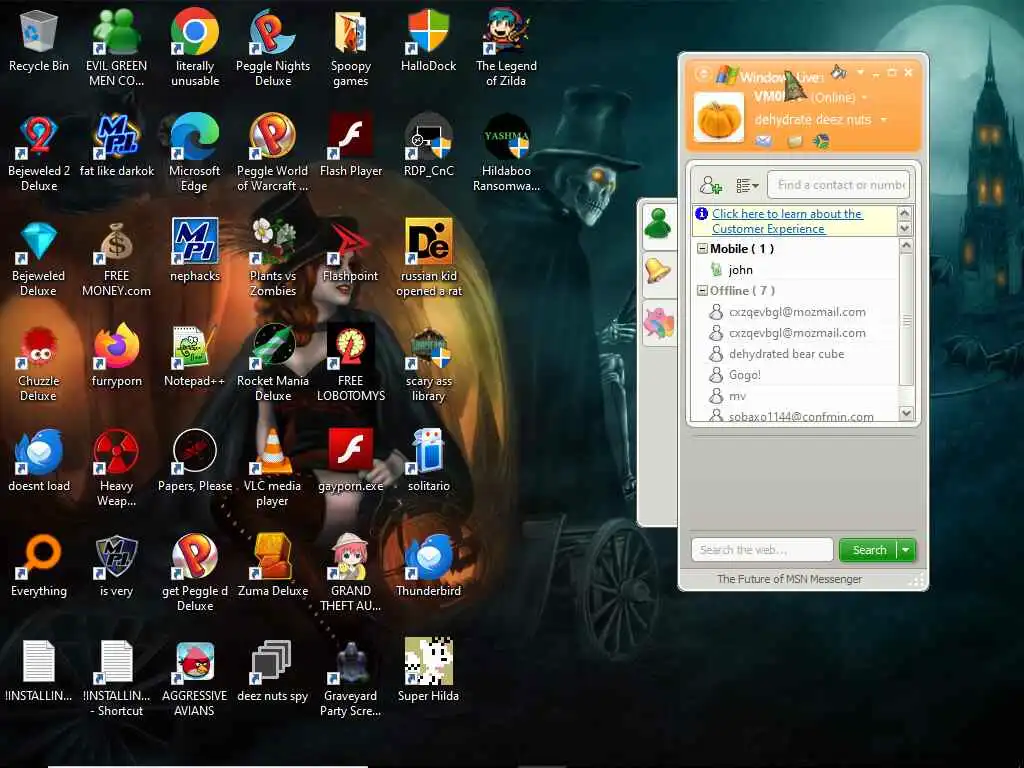This screenshot has width=1024, height=768.
Task: Launch 'get Peggle d Deluxe' shortcut
Action: point(195,573)
